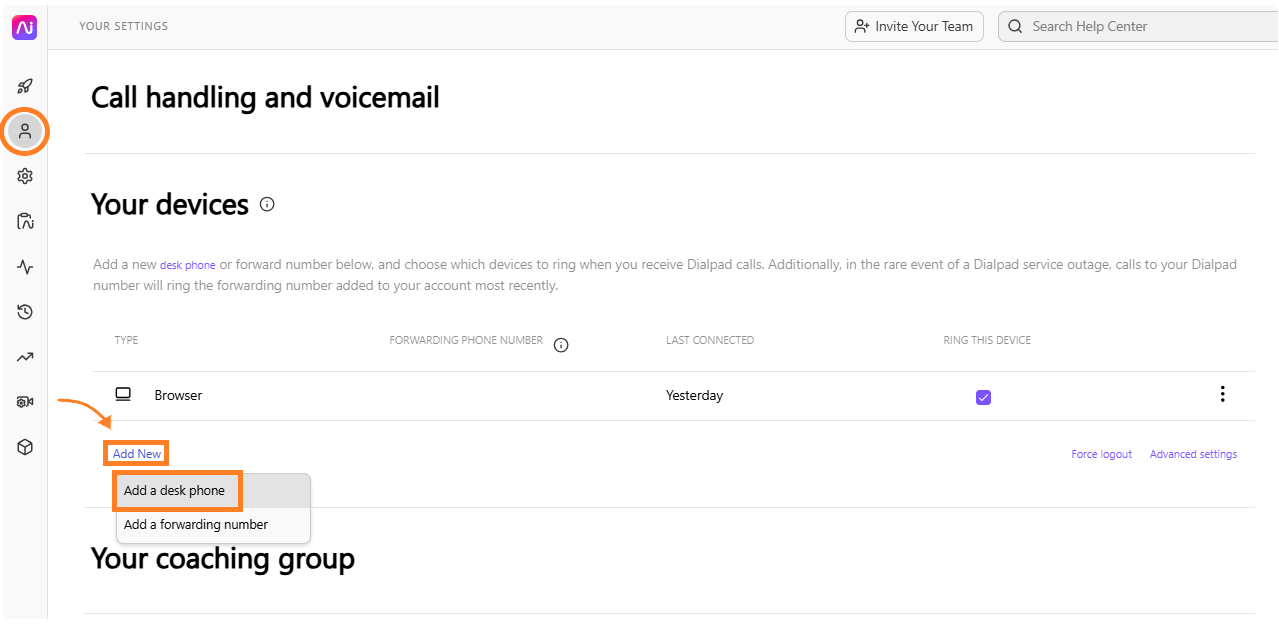Click the Dialpad Ai logo icon

click(x=24, y=27)
